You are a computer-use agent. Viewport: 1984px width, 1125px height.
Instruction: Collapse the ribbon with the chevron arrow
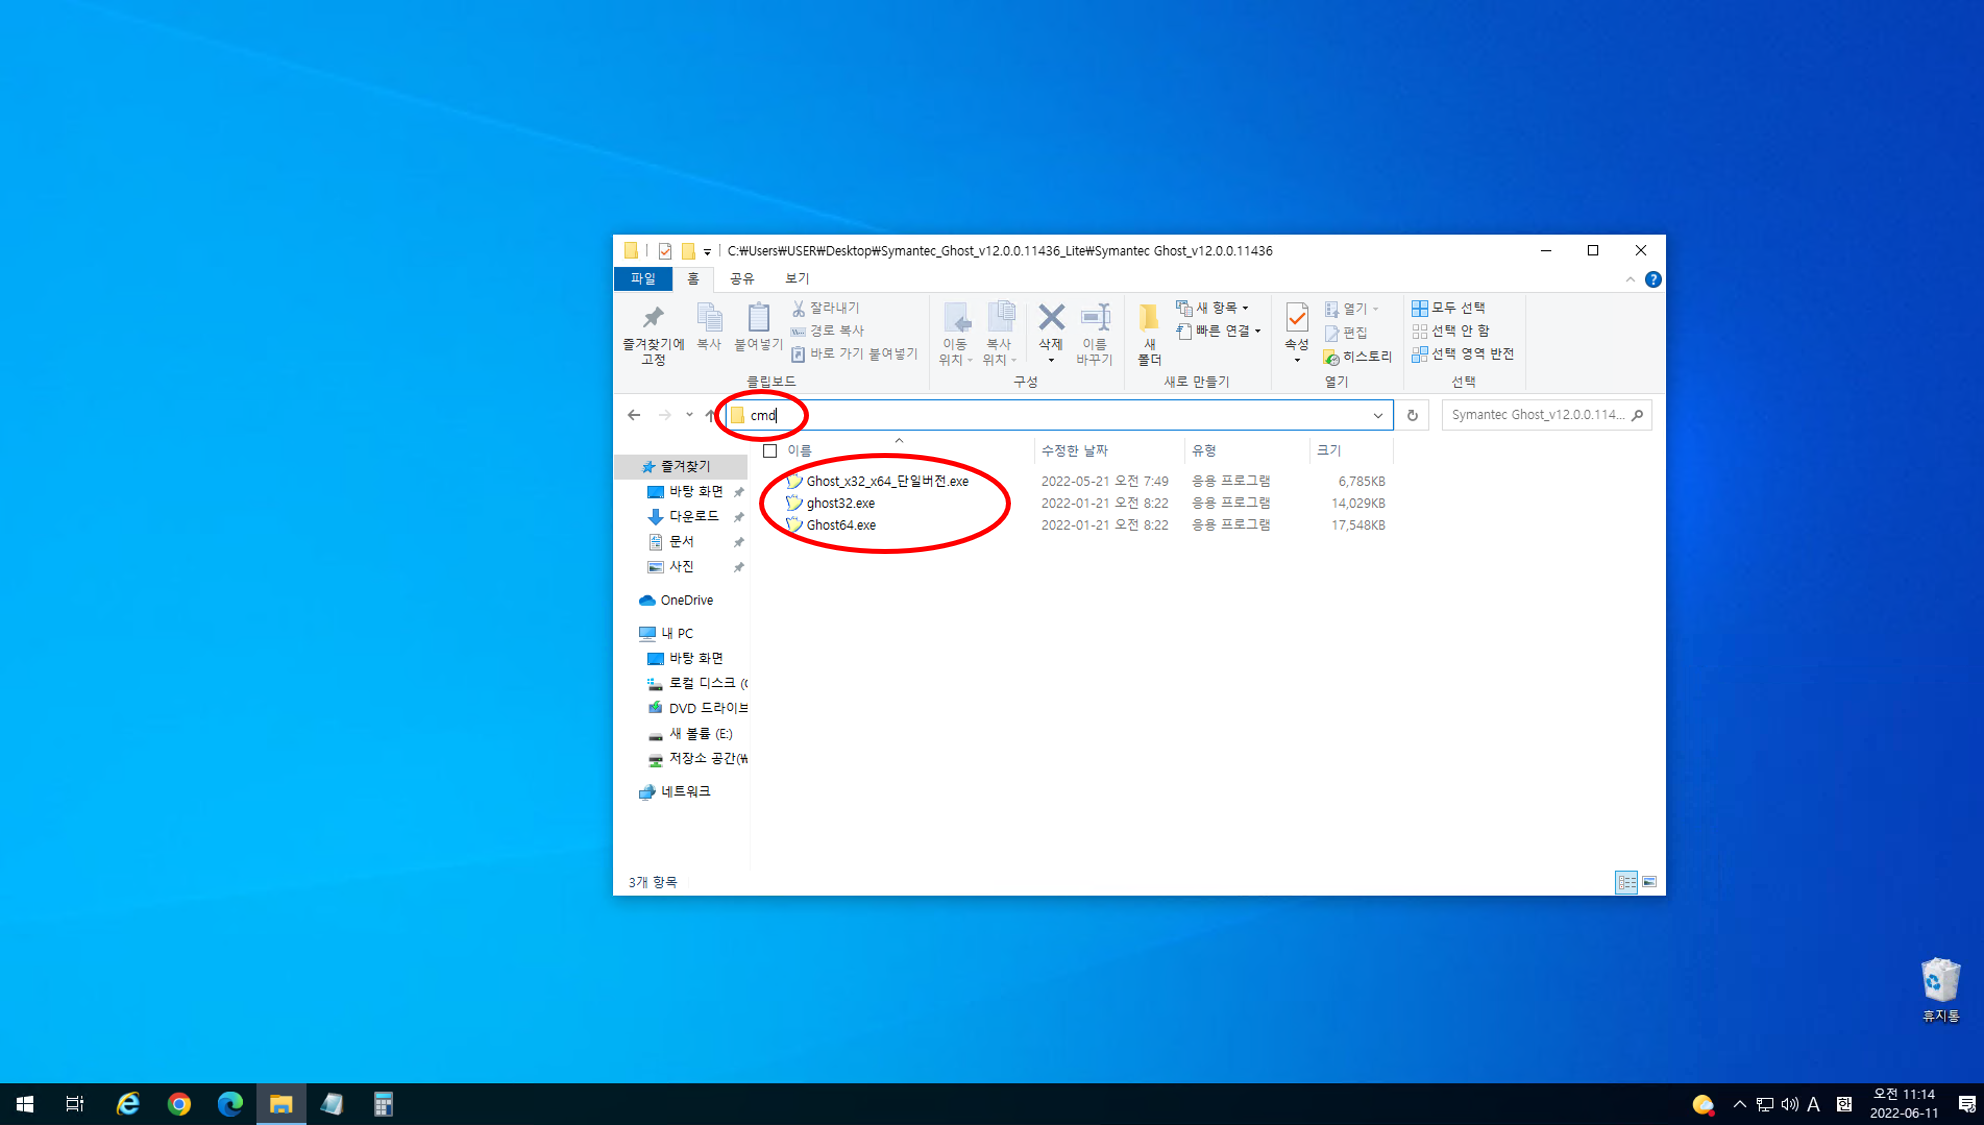pos(1630,279)
